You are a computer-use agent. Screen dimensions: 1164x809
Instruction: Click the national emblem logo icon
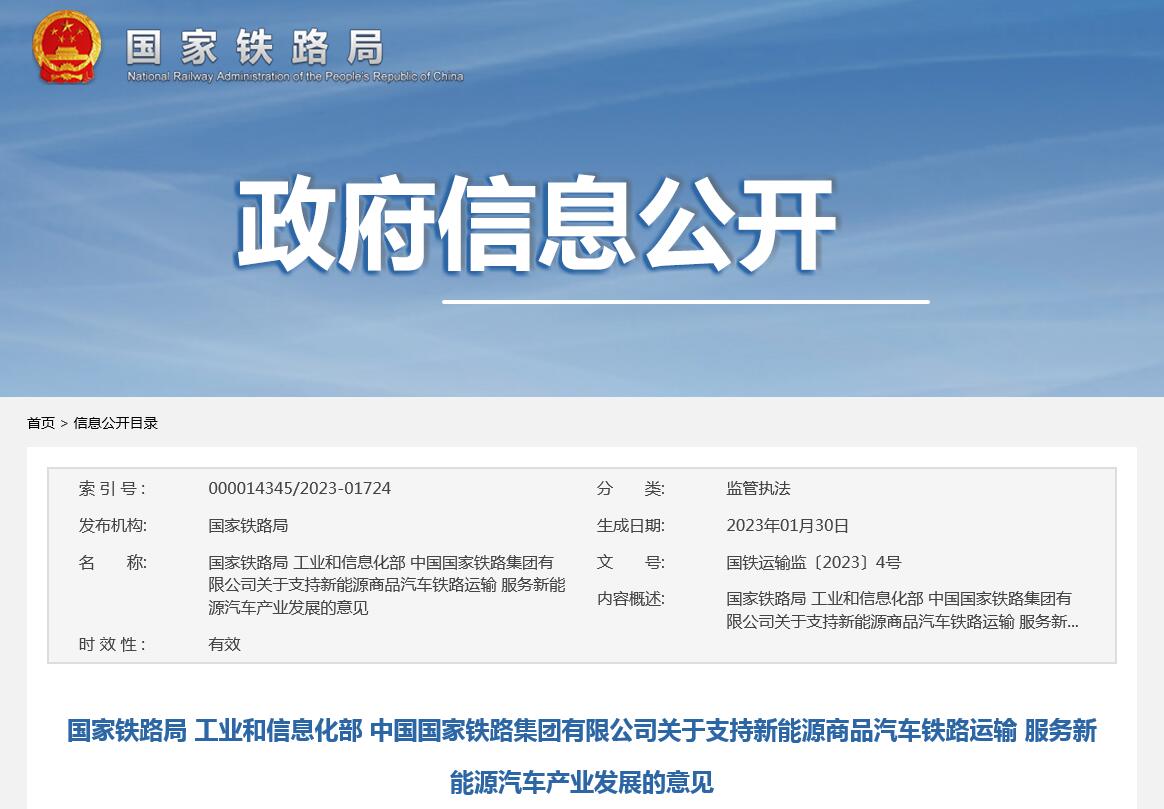pyautogui.click(x=66, y=48)
